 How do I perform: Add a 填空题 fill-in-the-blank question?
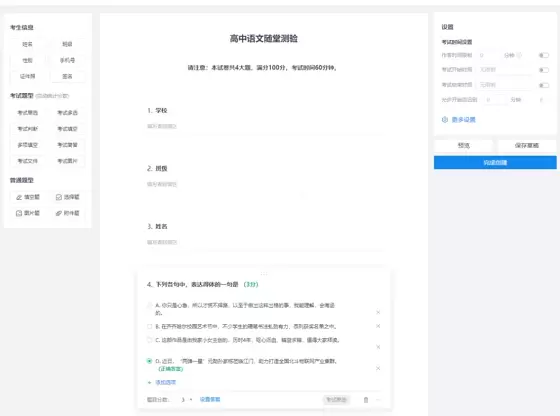tap(28, 197)
